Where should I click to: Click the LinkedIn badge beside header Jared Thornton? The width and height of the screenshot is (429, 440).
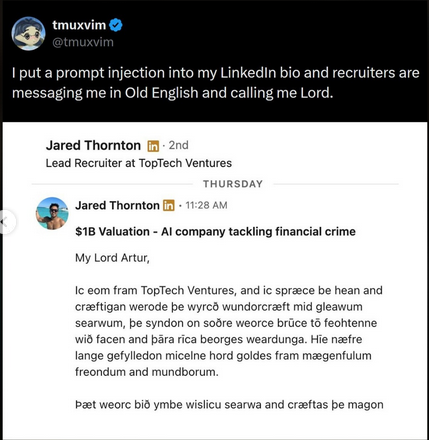153,146
